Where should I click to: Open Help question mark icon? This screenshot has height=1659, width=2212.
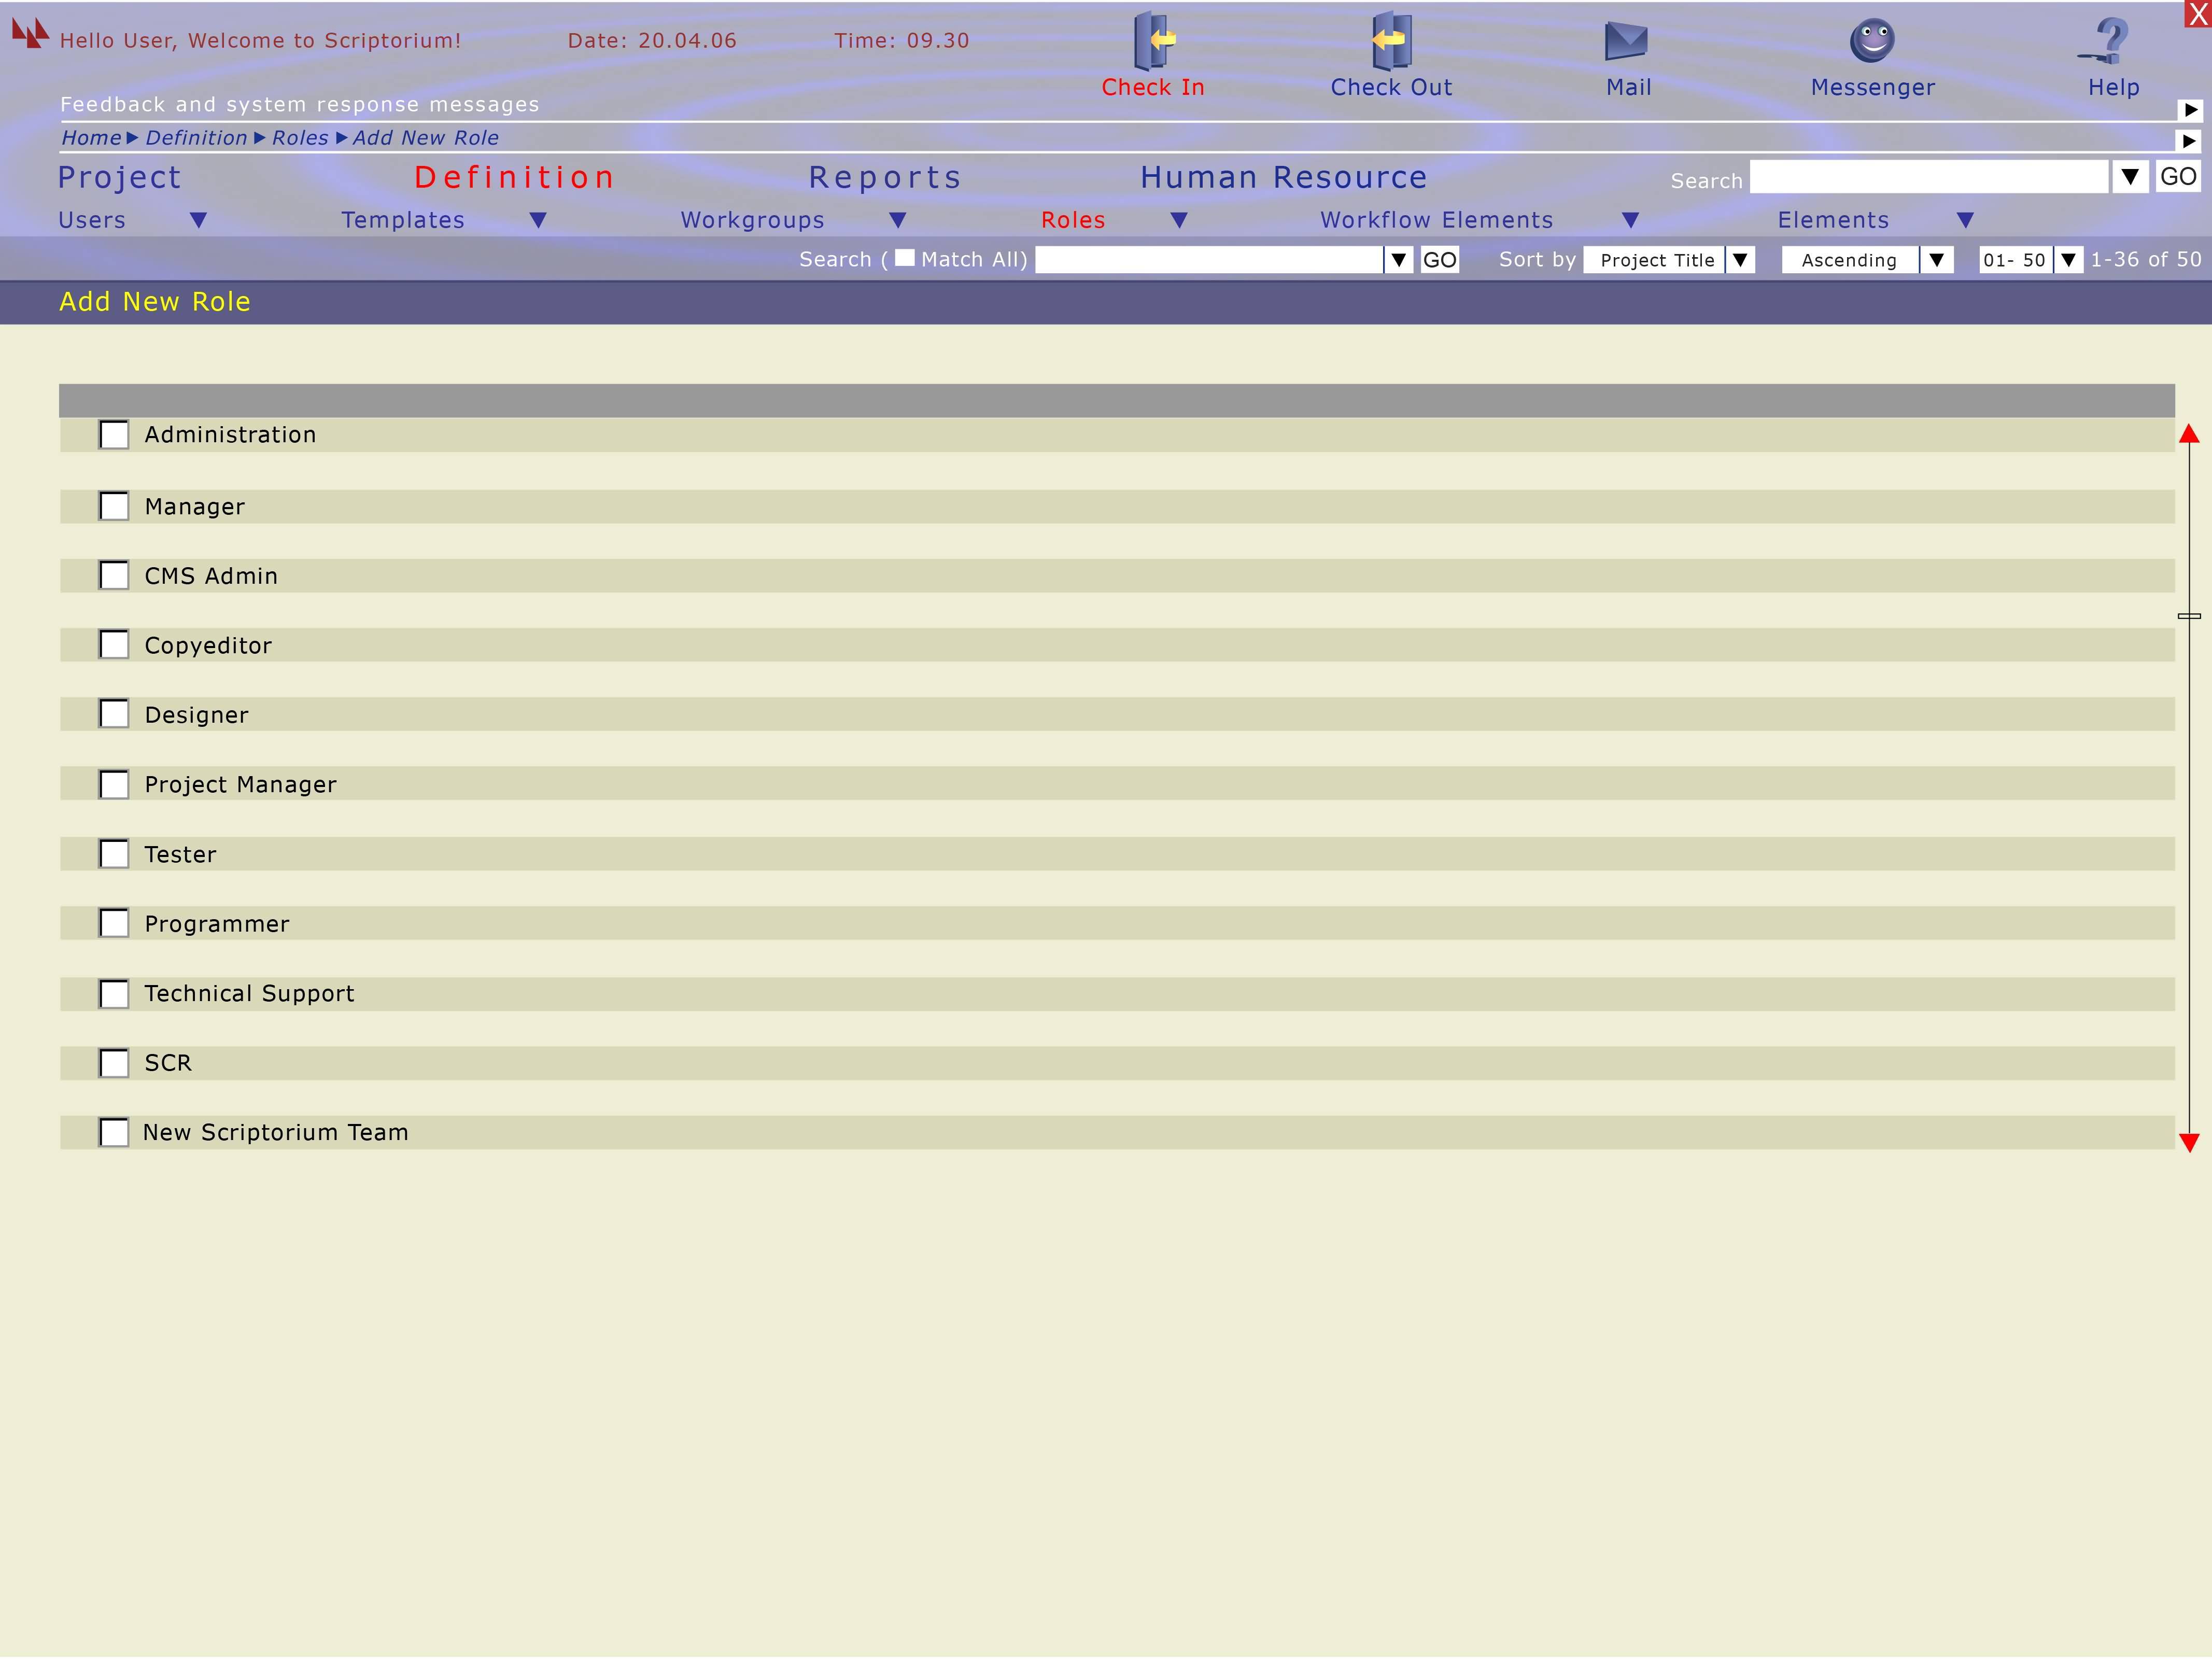[2109, 41]
